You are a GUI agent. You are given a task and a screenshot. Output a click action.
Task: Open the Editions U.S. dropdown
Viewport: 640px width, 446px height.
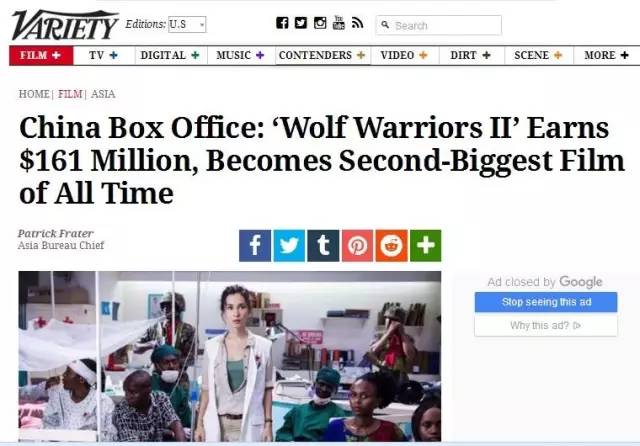coord(187,24)
